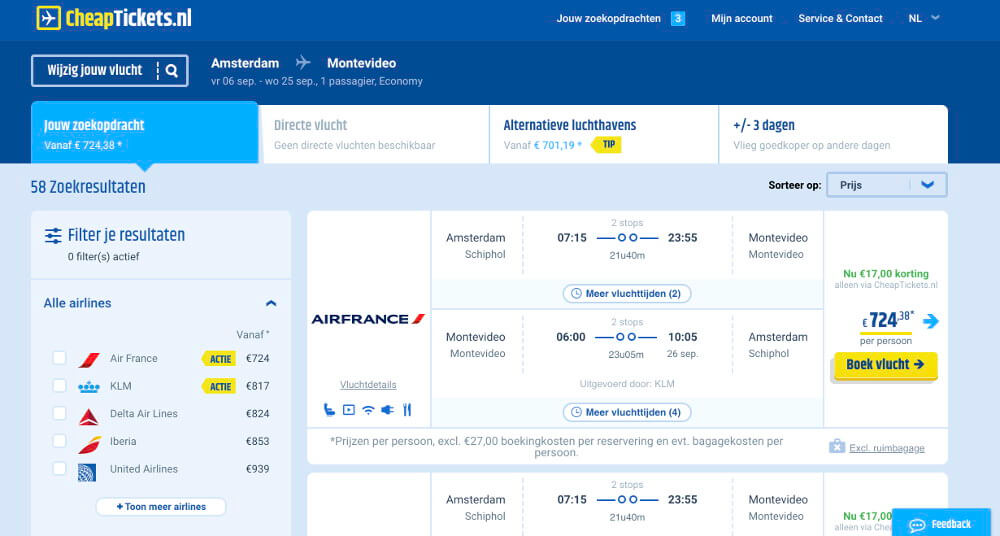
Task: Open the NL language dropdown
Action: pyautogui.click(x=923, y=19)
